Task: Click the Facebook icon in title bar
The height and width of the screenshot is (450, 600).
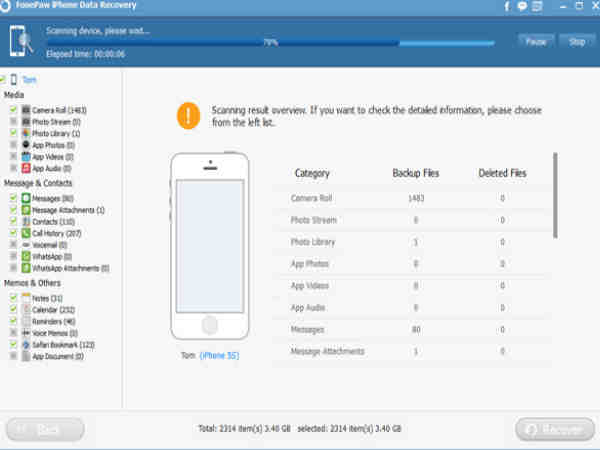Action: [x=507, y=6]
